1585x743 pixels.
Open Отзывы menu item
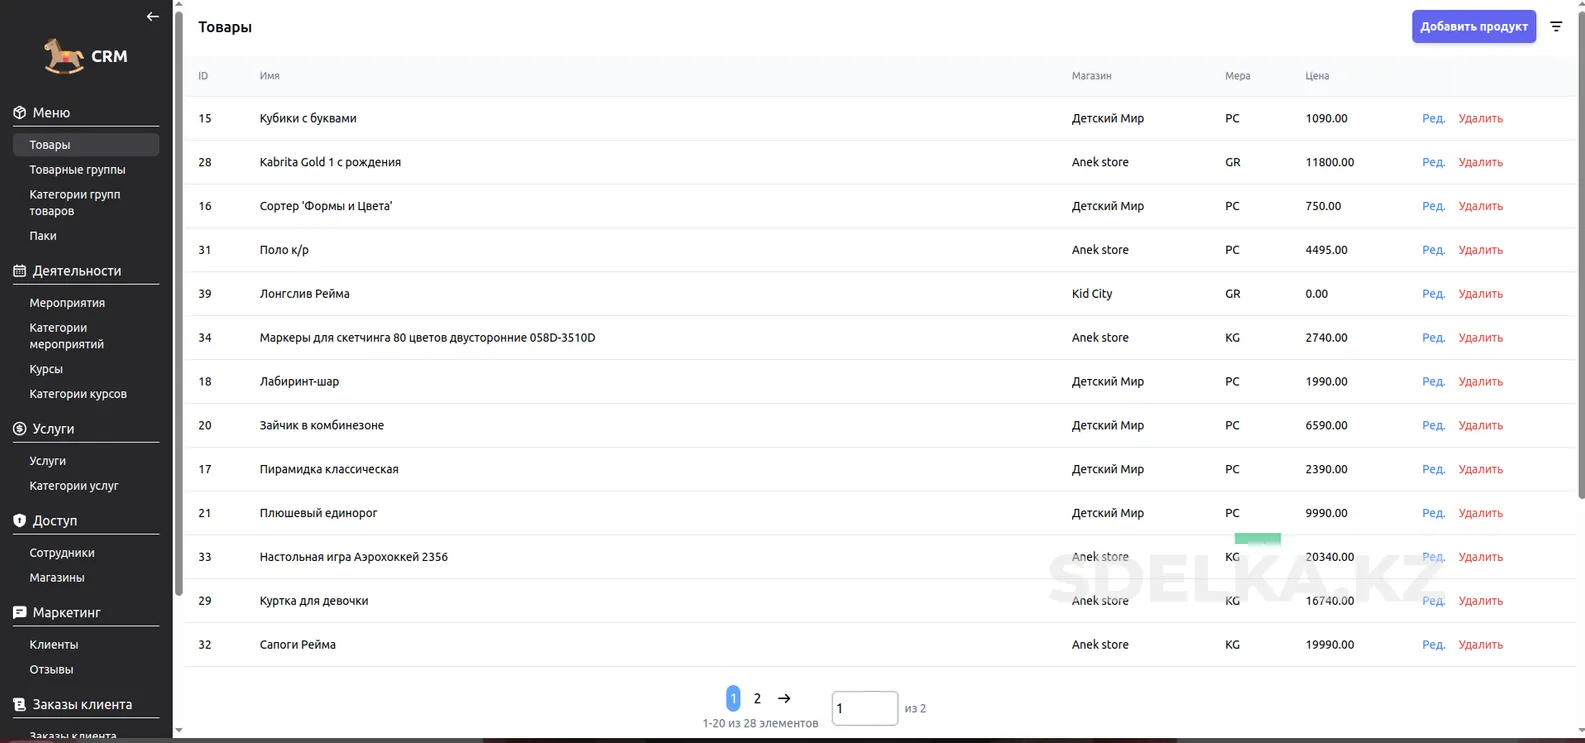pos(51,670)
